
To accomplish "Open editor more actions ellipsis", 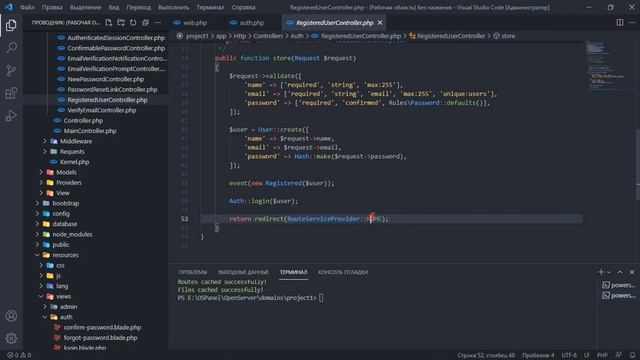I will coord(632,23).
